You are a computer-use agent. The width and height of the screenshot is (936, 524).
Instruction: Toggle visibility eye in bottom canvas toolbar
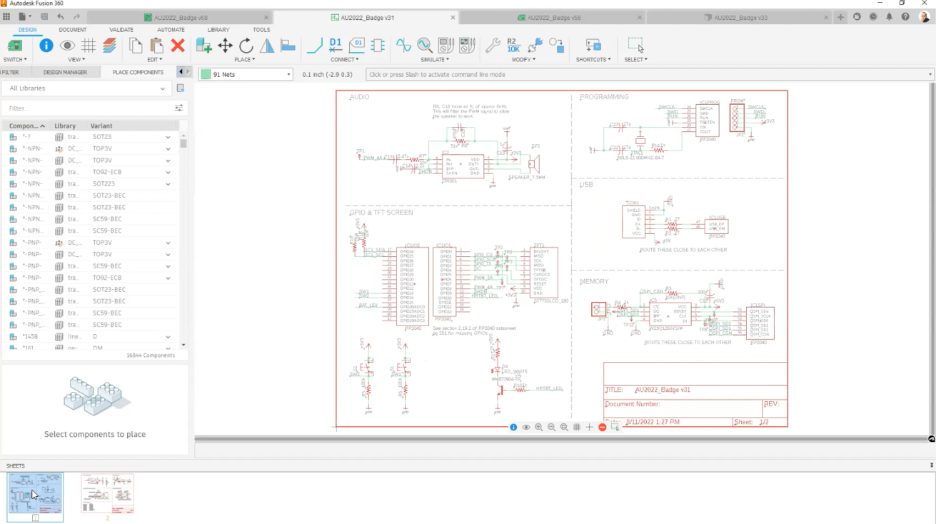coord(526,427)
